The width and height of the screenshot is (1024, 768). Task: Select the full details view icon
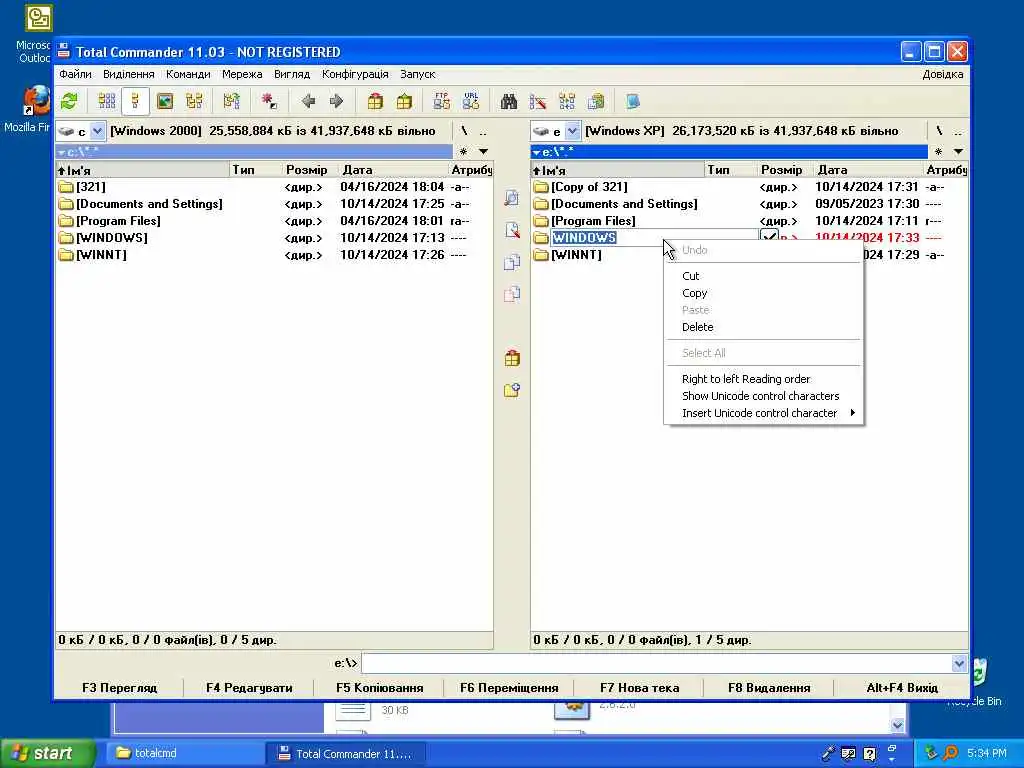(x=135, y=101)
